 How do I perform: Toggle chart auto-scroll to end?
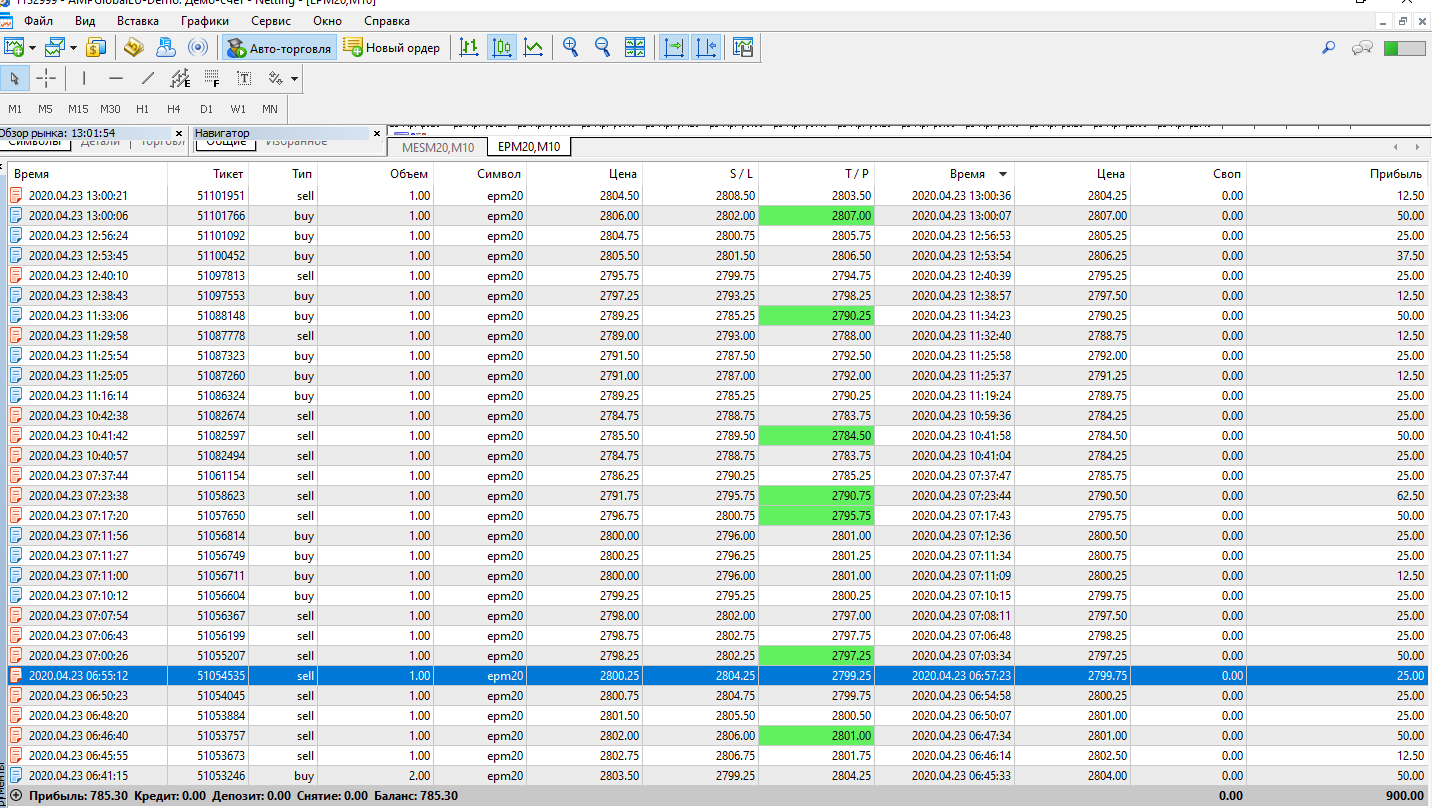tap(674, 47)
